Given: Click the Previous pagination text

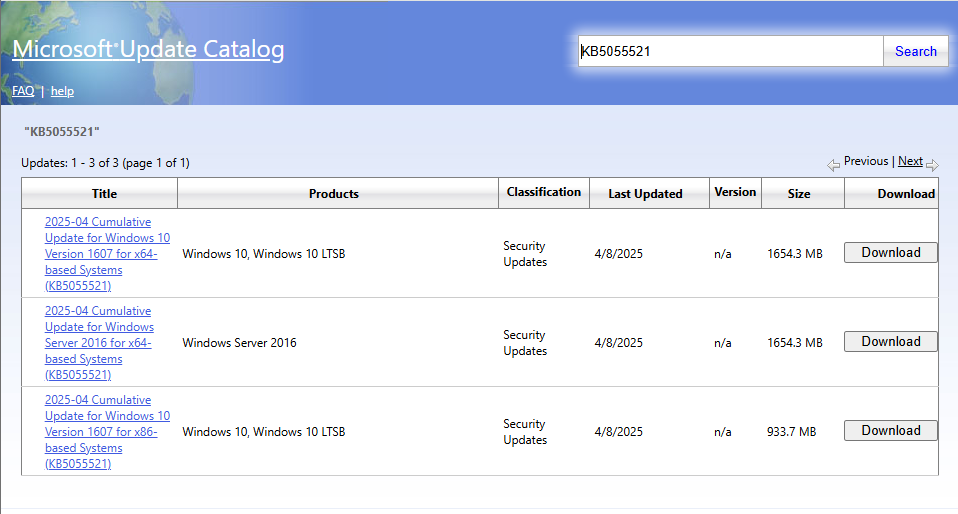Looking at the screenshot, I should click(x=866, y=161).
